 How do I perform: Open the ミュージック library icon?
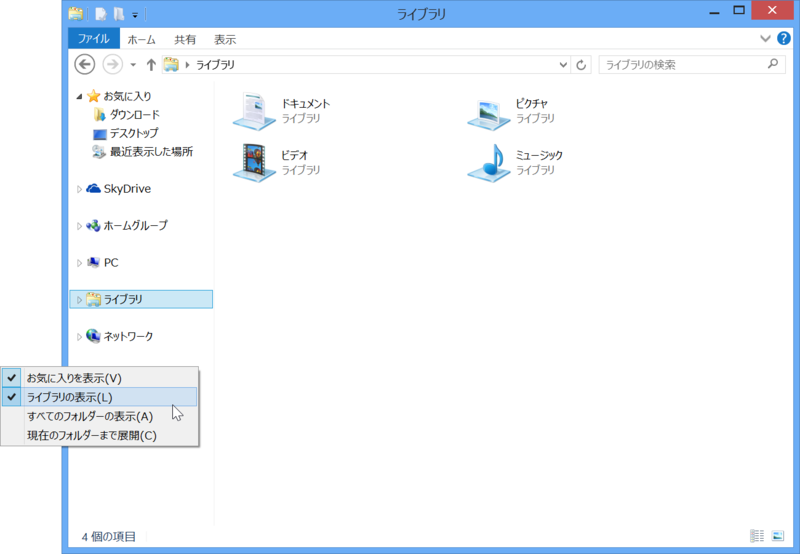point(488,163)
